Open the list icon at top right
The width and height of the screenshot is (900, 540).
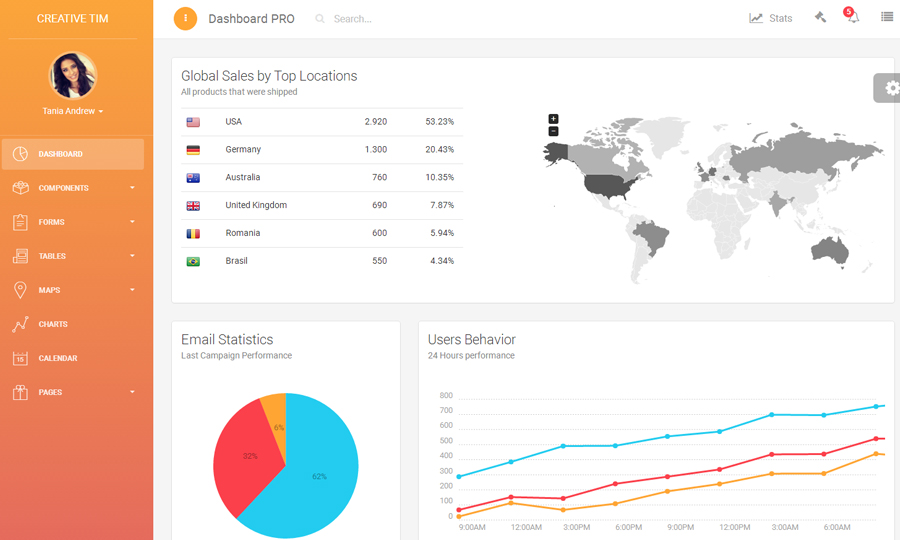click(886, 18)
